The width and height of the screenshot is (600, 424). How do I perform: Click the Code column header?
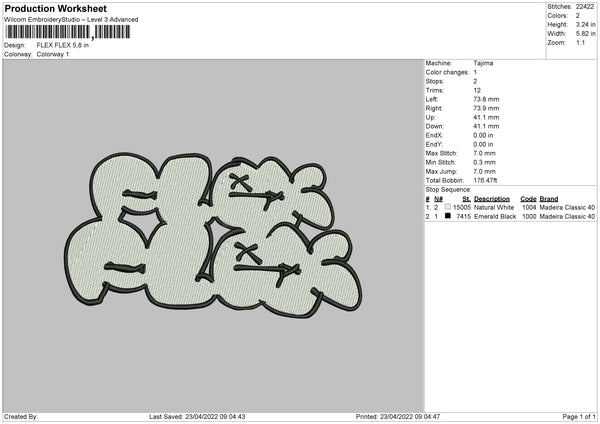point(528,199)
